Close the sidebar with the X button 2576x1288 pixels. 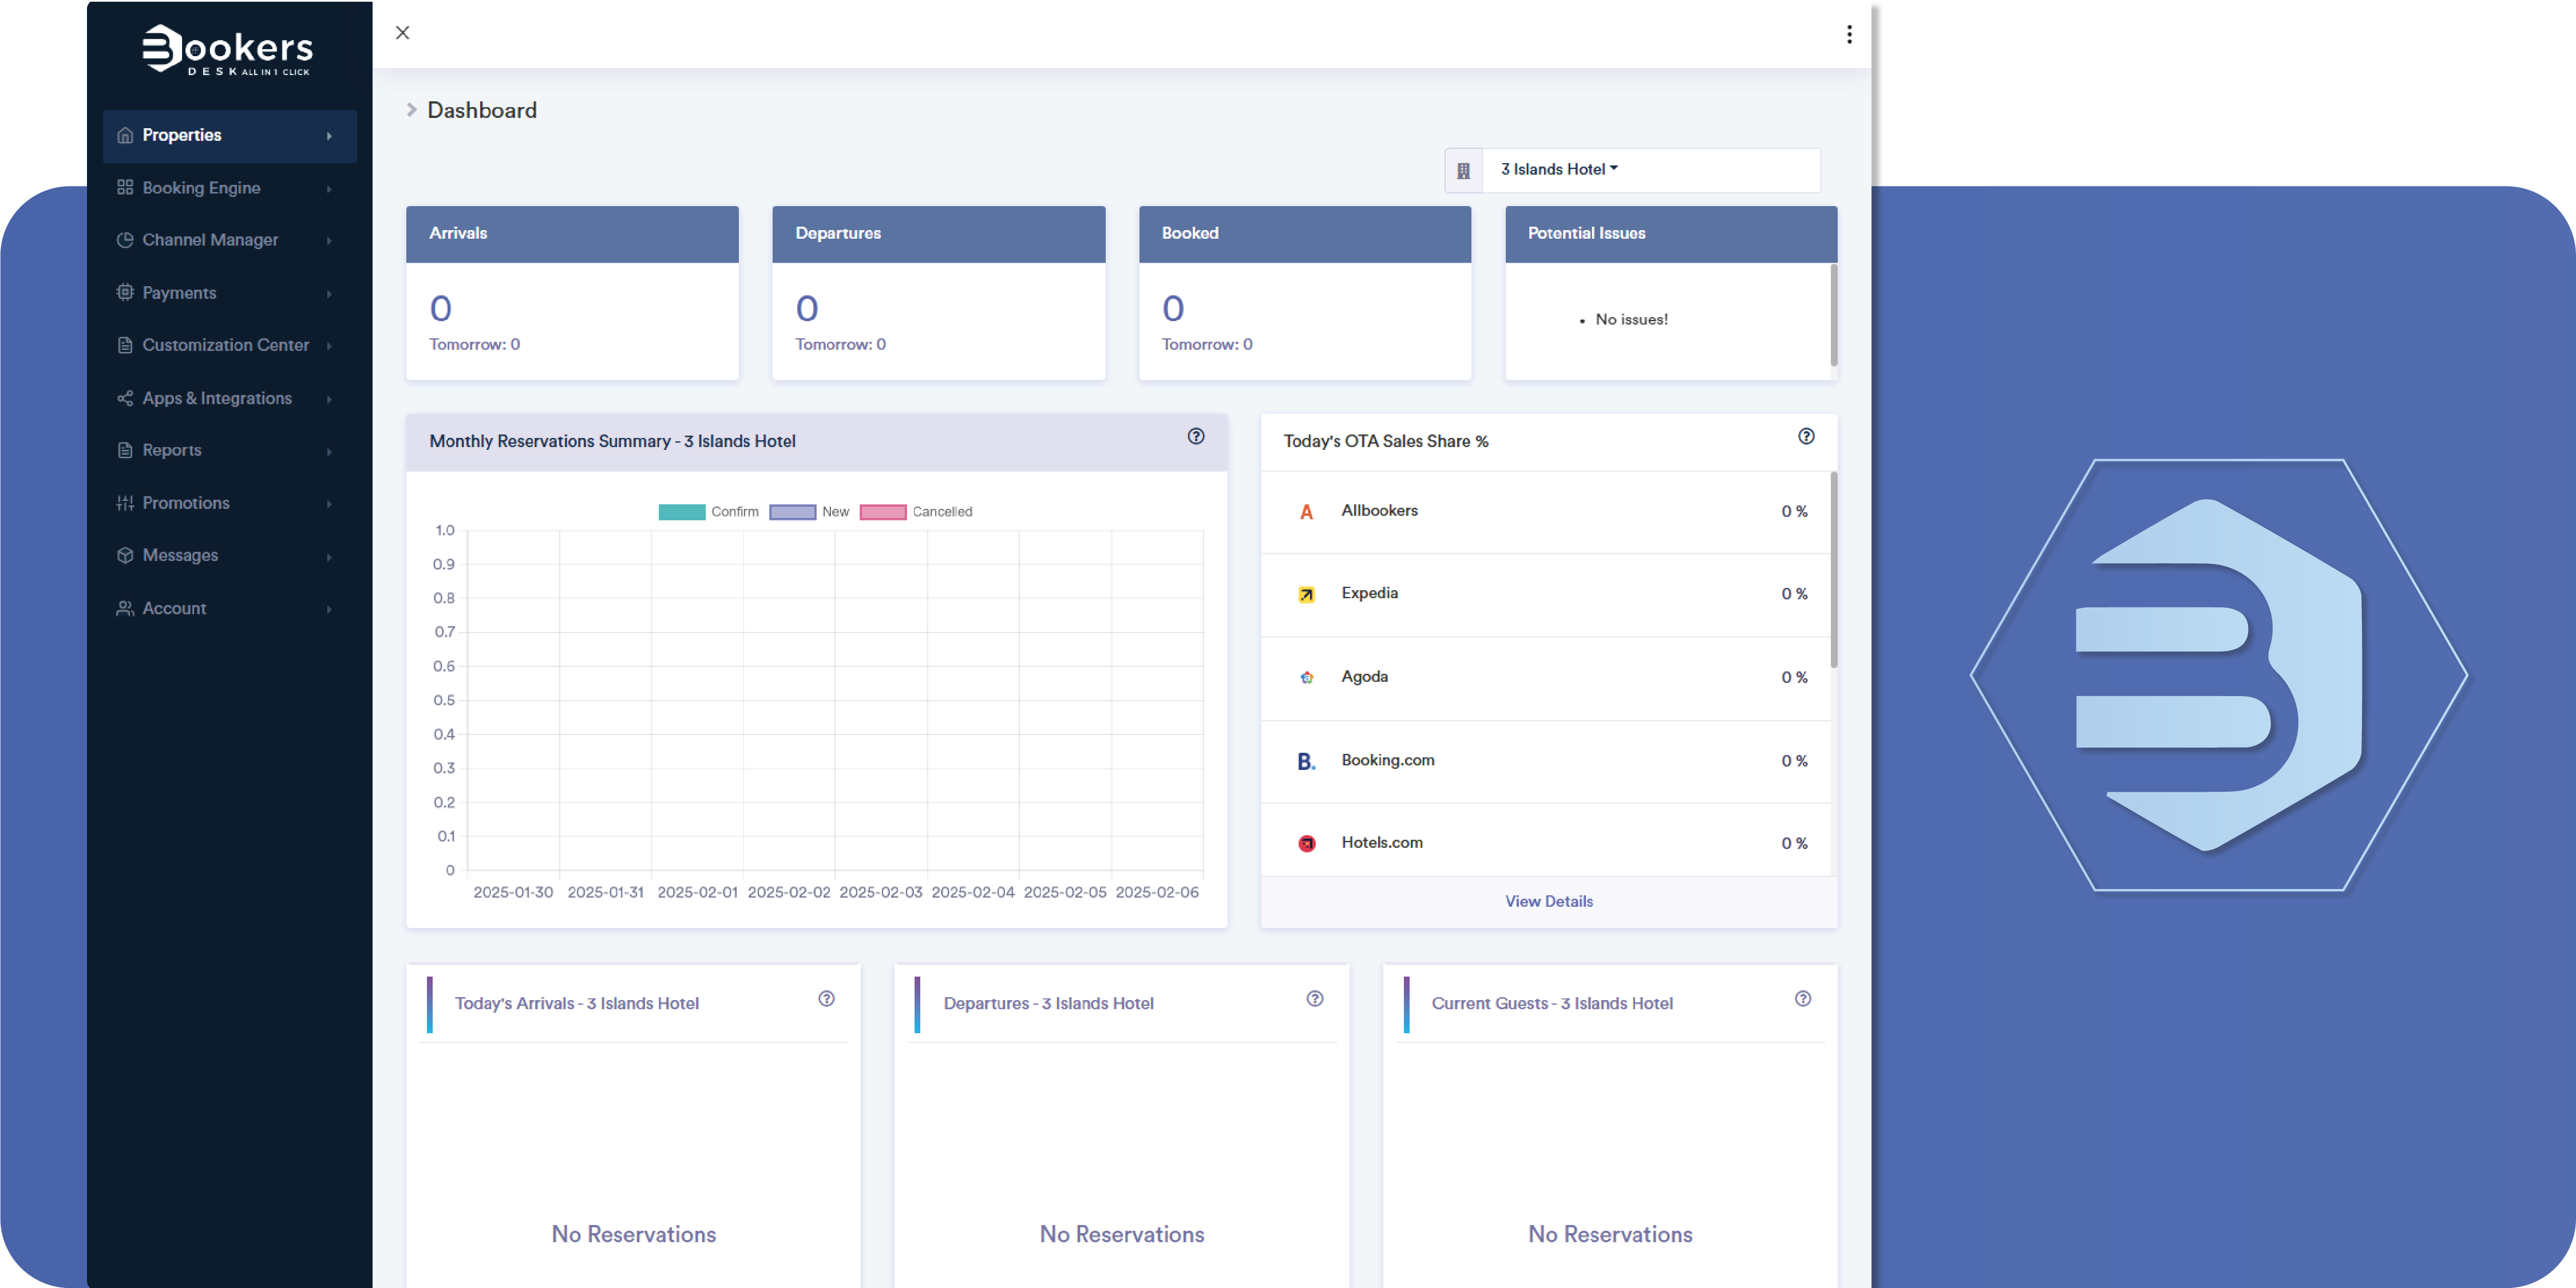[x=402, y=32]
